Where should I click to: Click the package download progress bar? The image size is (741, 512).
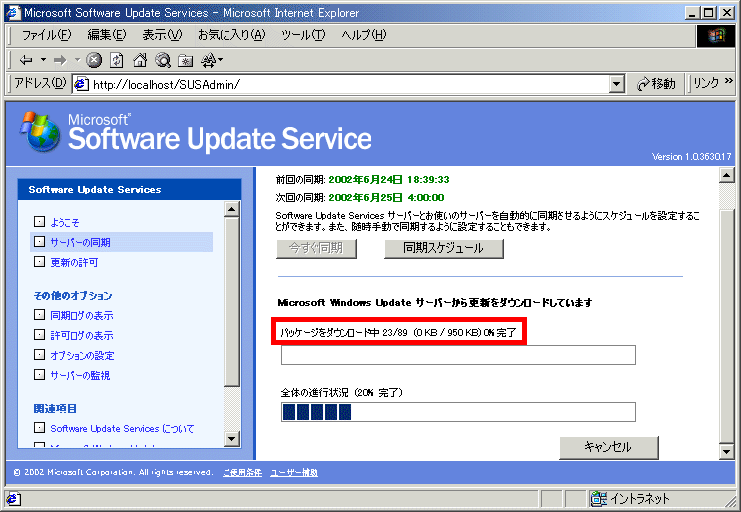[x=458, y=355]
